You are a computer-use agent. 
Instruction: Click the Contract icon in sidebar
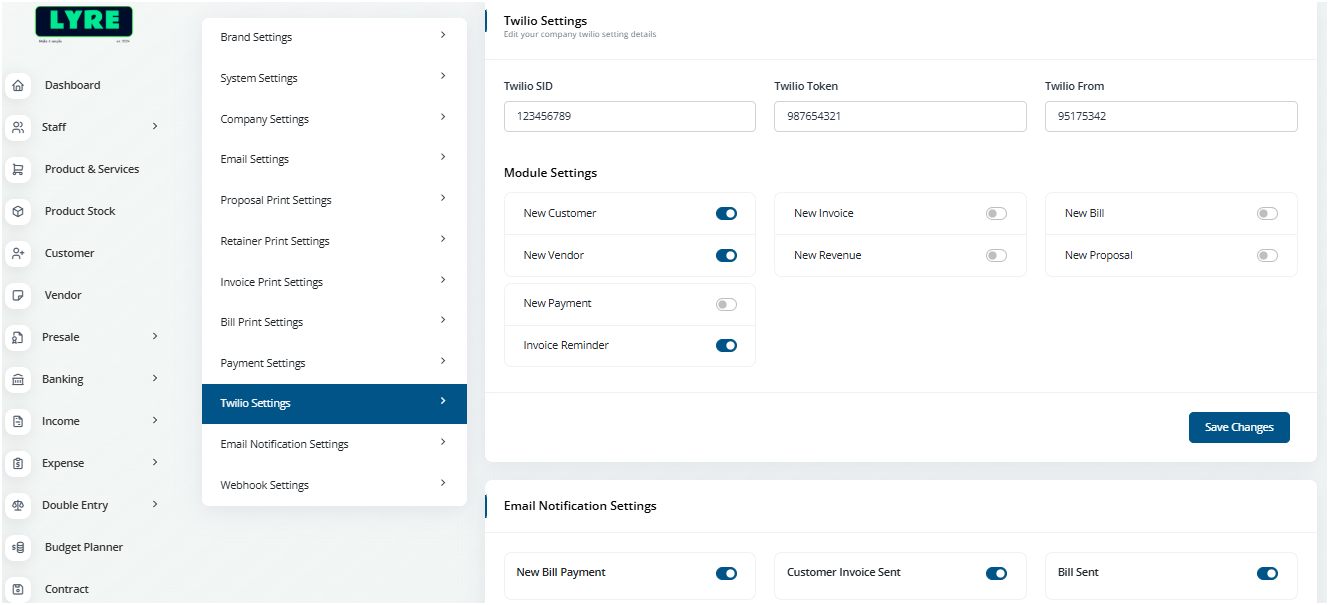(x=18, y=589)
